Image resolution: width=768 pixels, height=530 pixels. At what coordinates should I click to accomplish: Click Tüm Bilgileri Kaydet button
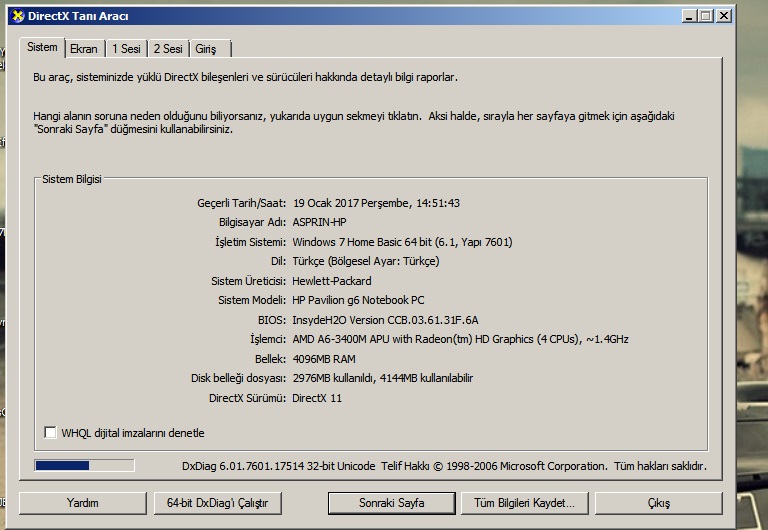coord(524,503)
